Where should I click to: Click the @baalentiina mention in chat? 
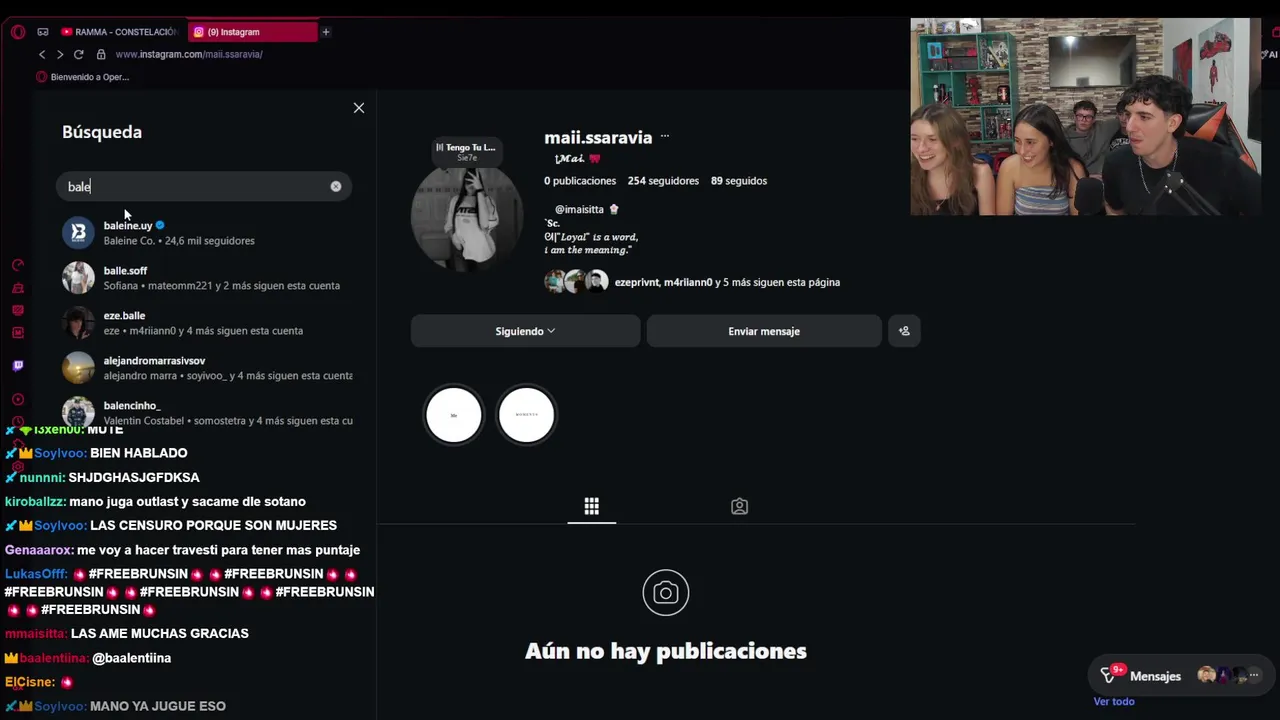pos(131,658)
